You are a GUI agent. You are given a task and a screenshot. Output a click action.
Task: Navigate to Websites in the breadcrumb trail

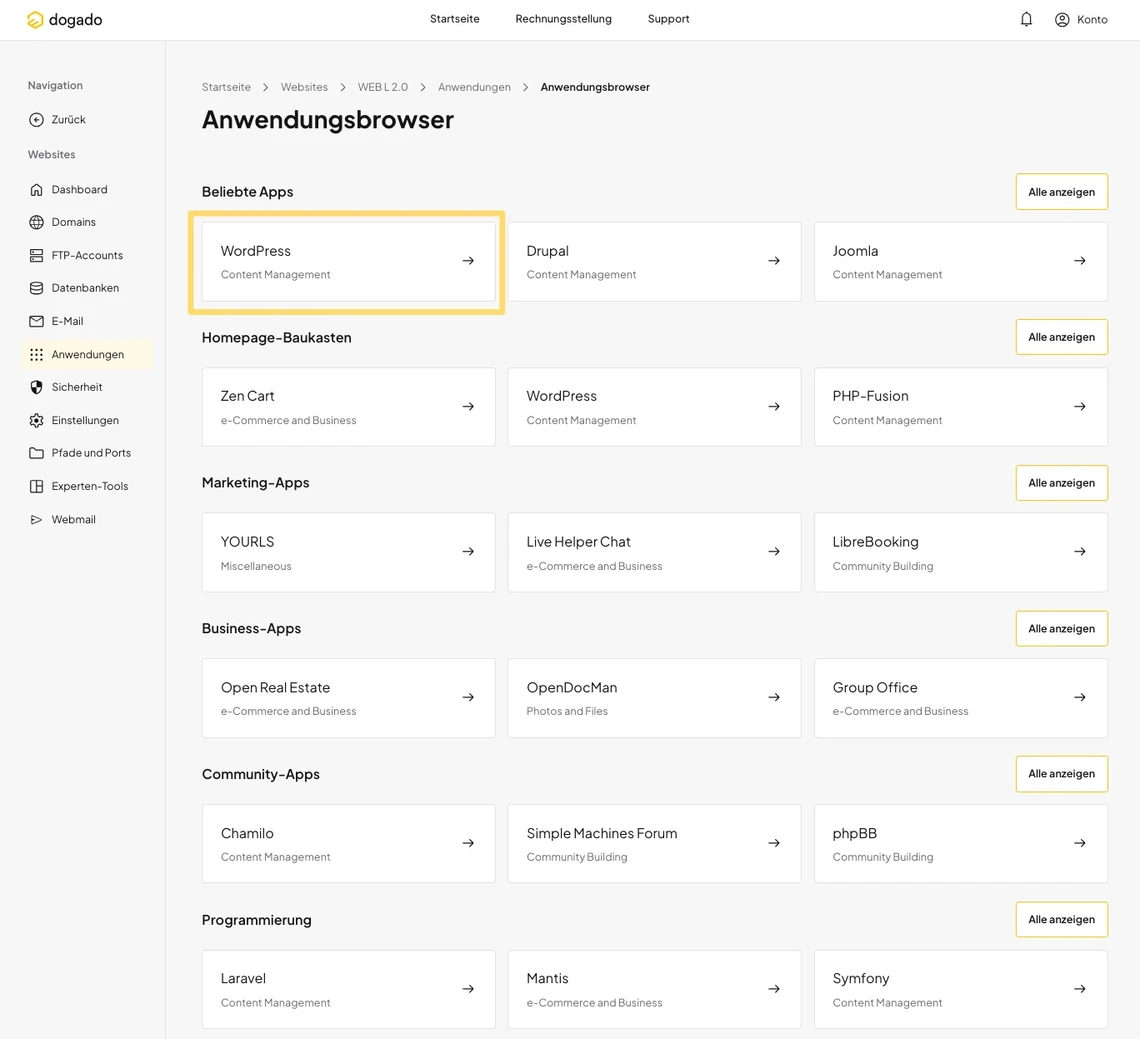point(304,87)
